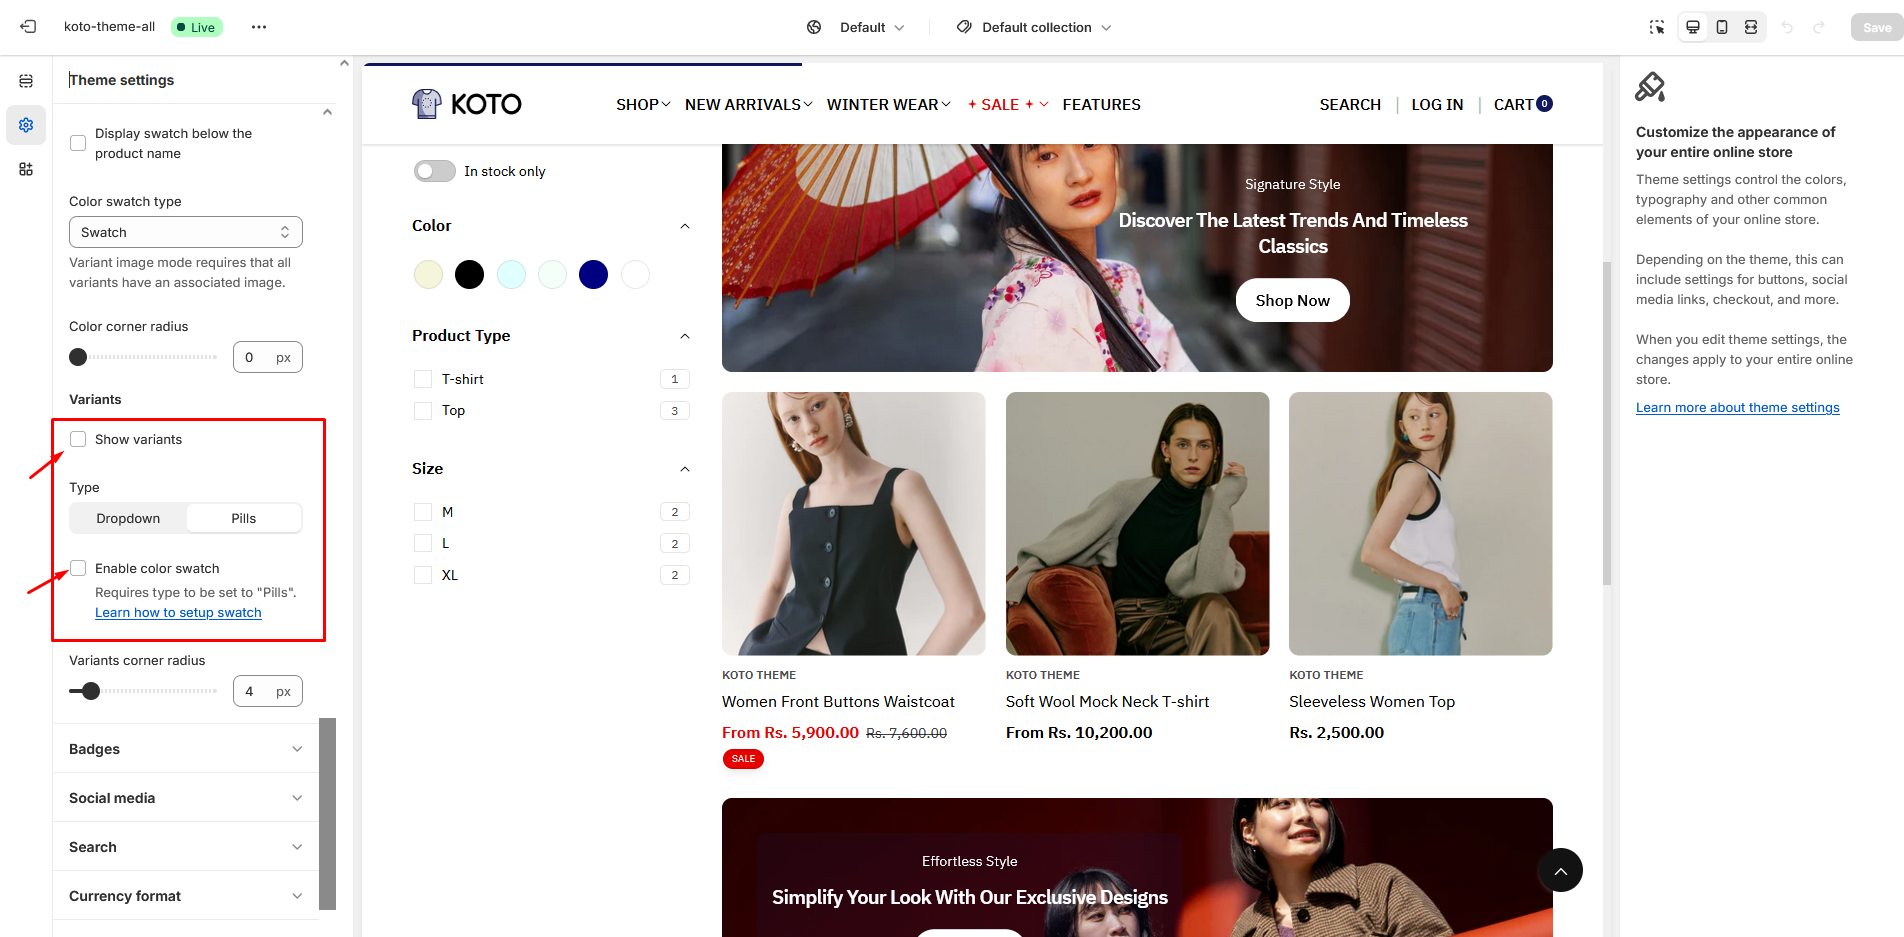This screenshot has width=1904, height=937.
Task: Check the Enable color swatch option
Action: (x=78, y=568)
